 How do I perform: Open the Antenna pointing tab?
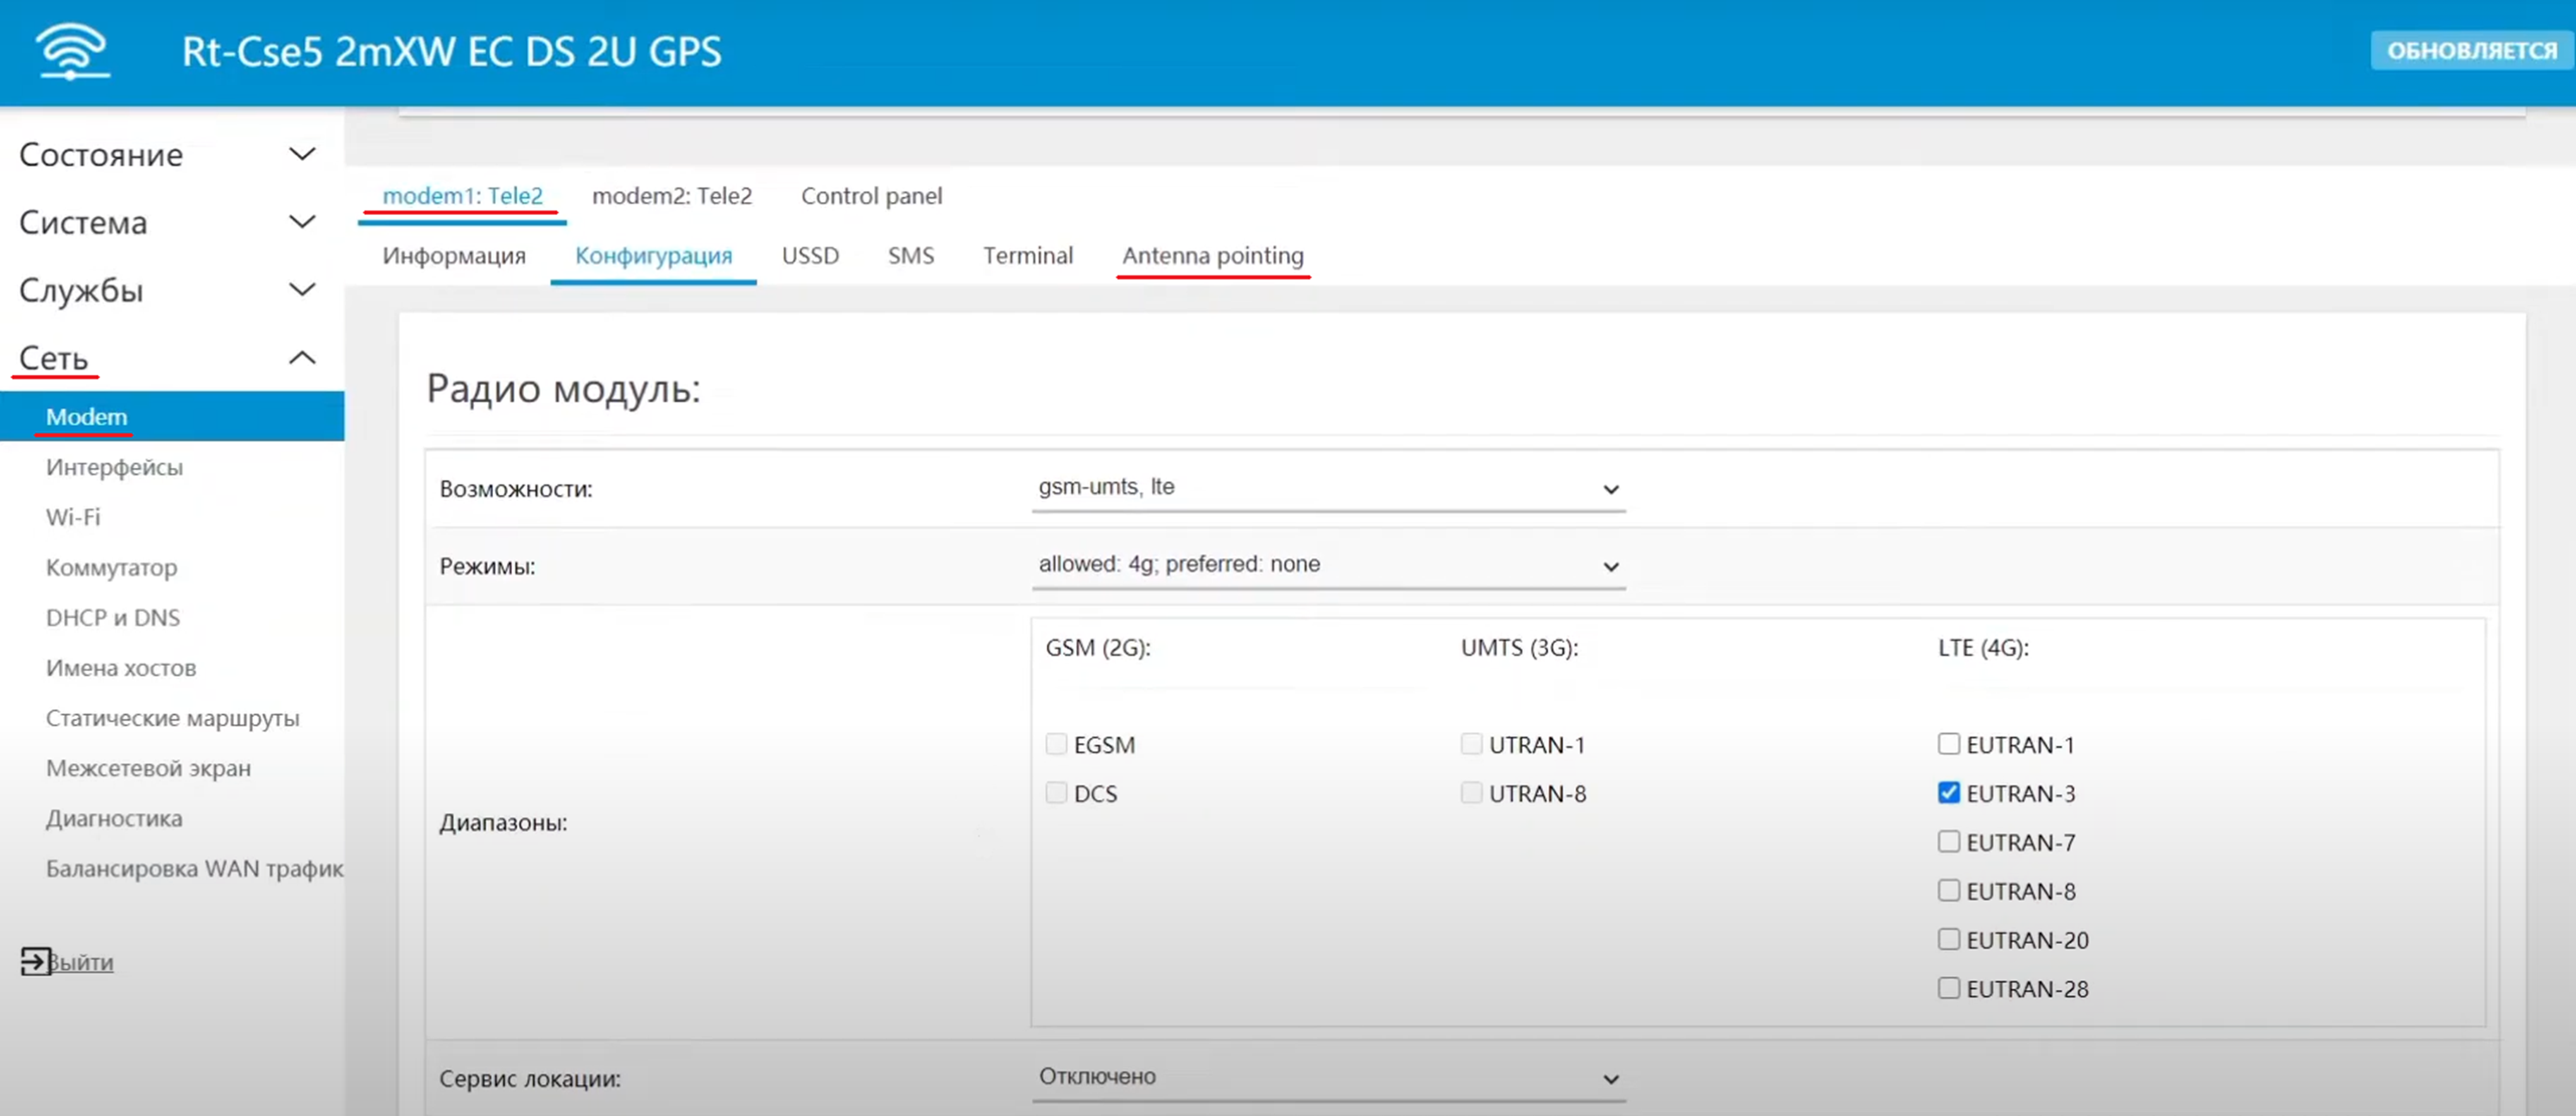(x=1213, y=256)
